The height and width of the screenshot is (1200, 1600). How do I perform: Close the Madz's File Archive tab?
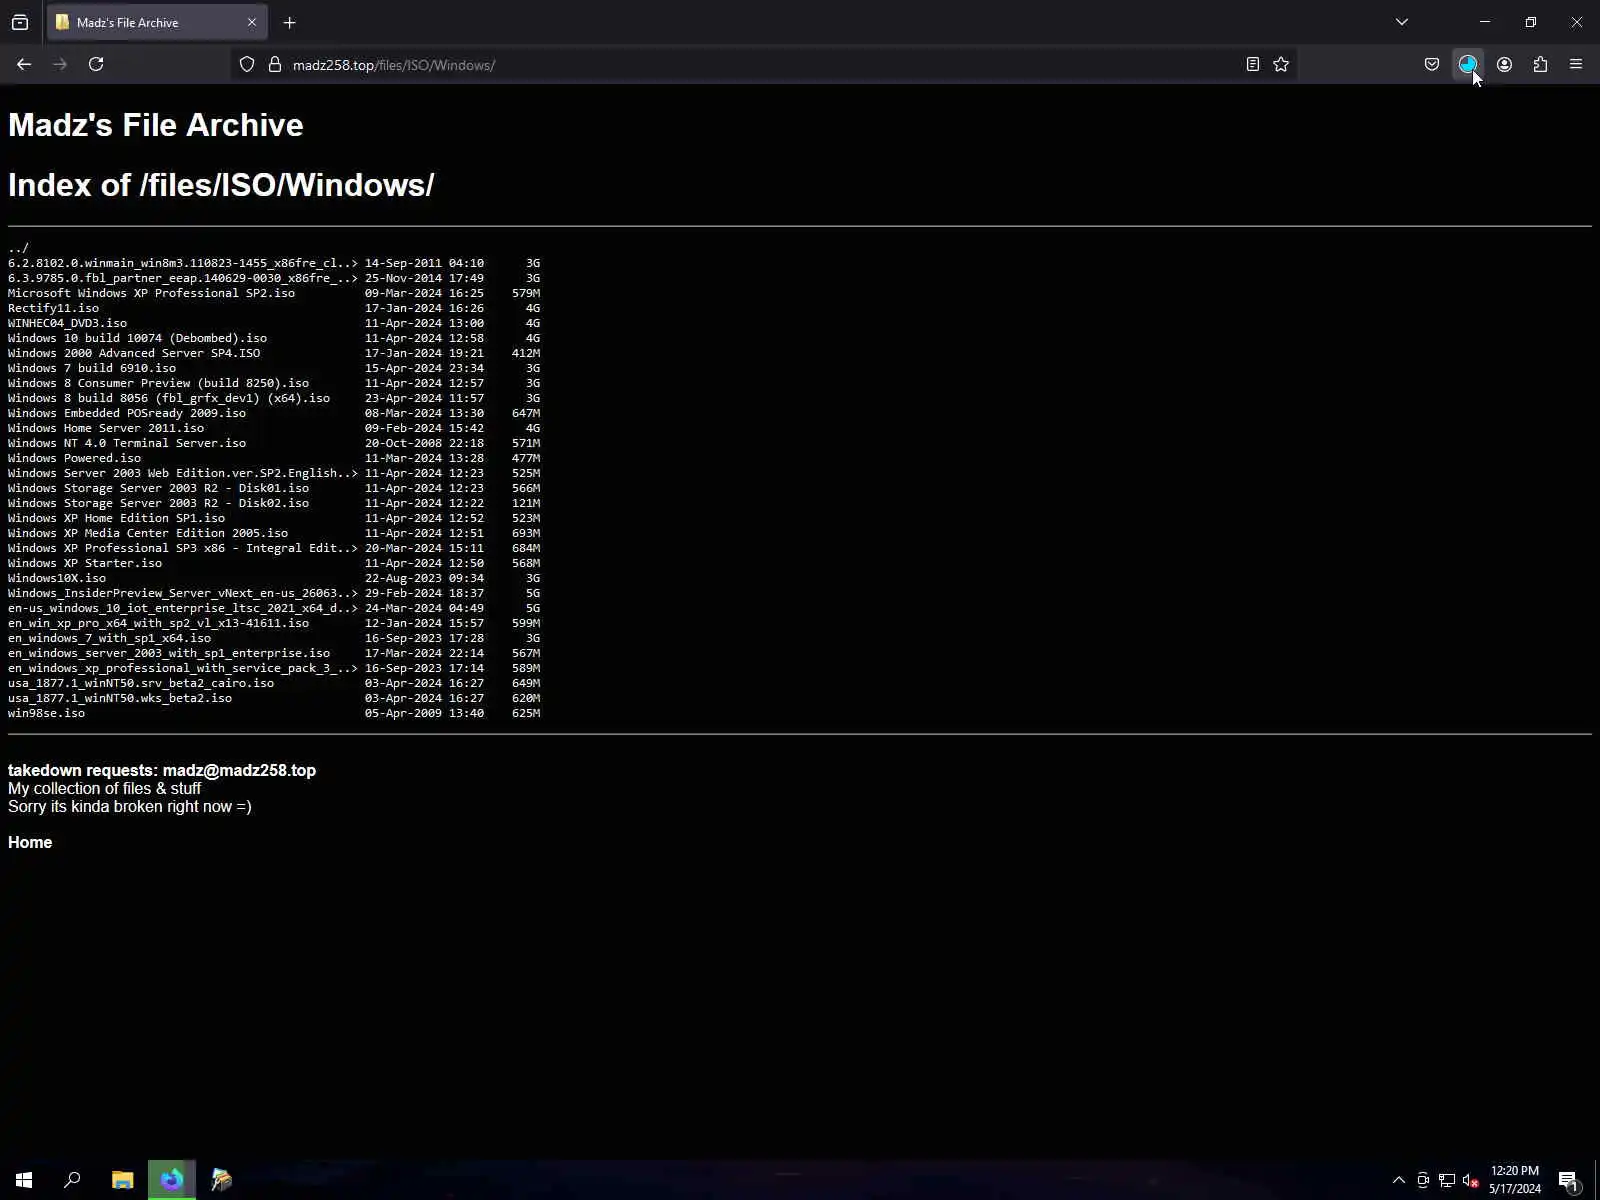(252, 22)
